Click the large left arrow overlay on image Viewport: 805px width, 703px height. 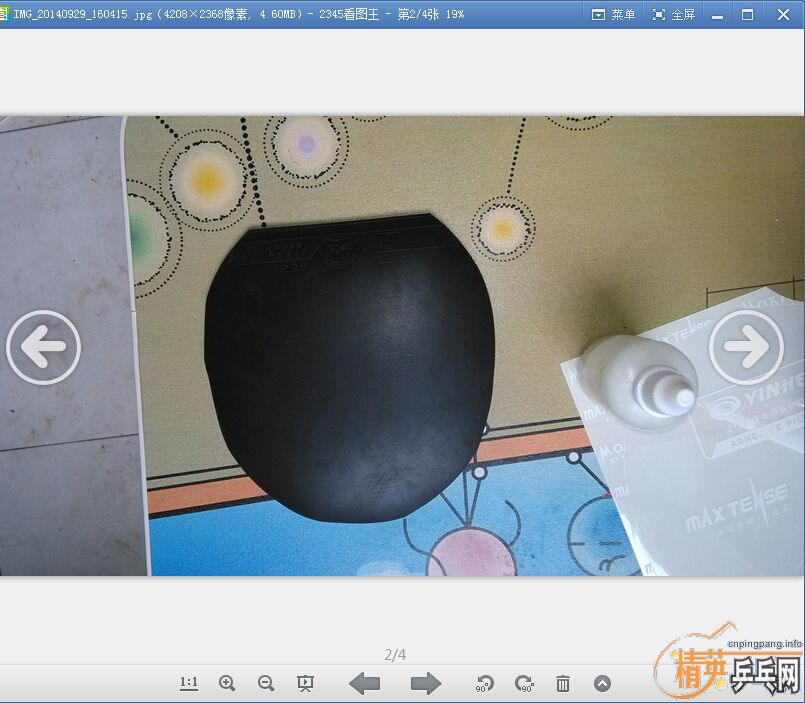(x=43, y=347)
